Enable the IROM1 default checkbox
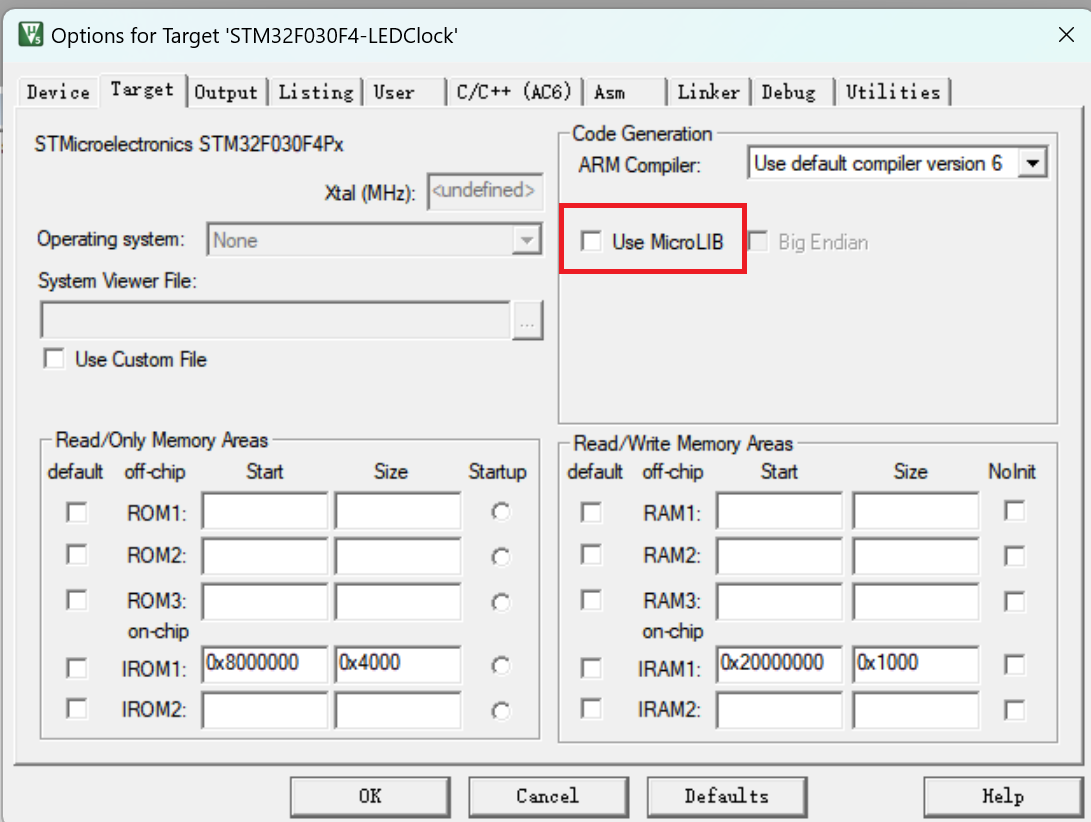The image size is (1091, 822). point(77,667)
